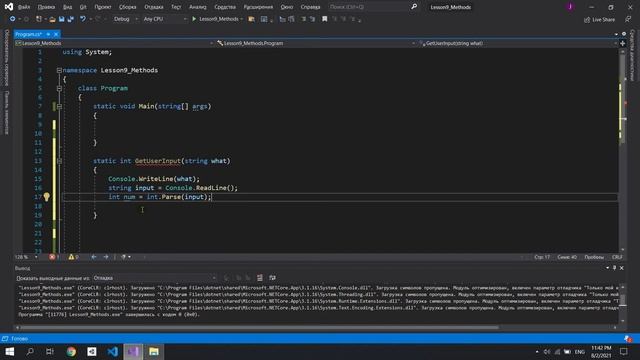Open File Explorer from the taskbar
The width and height of the screenshot is (640, 360).
click(154, 351)
